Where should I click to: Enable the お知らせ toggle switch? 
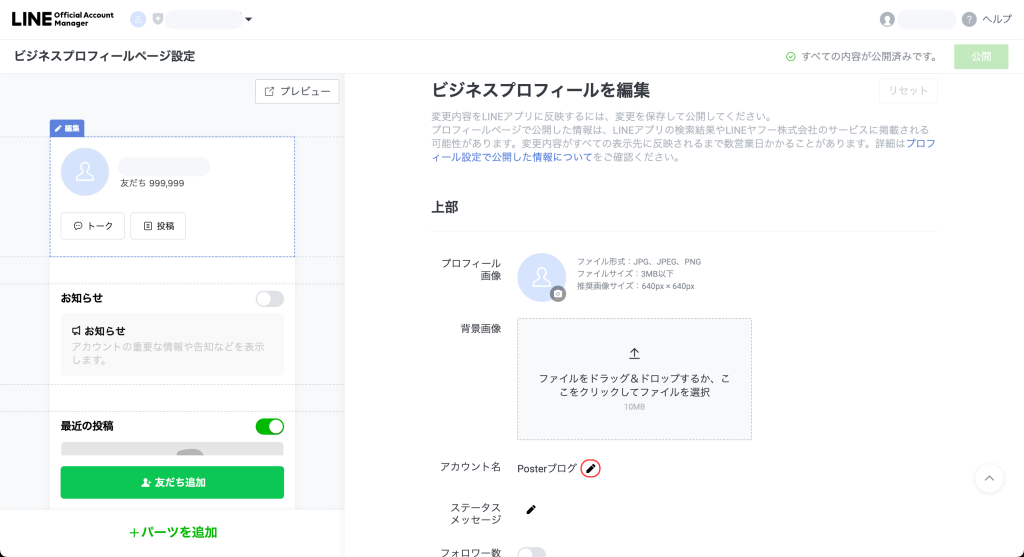[x=269, y=298]
